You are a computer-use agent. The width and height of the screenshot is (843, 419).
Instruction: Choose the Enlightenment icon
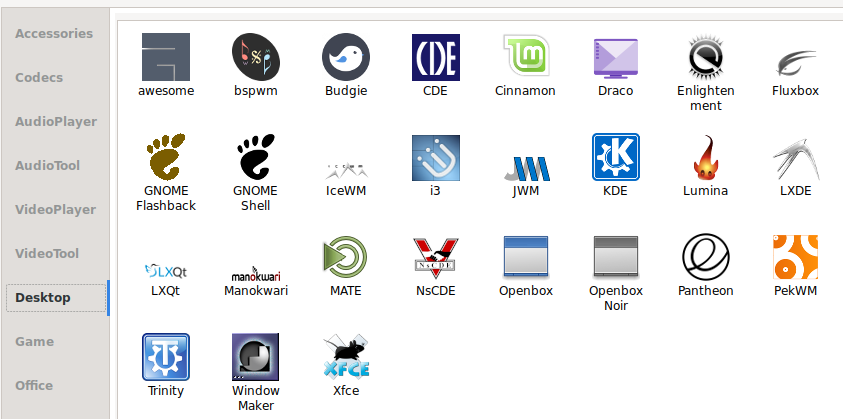pos(706,56)
